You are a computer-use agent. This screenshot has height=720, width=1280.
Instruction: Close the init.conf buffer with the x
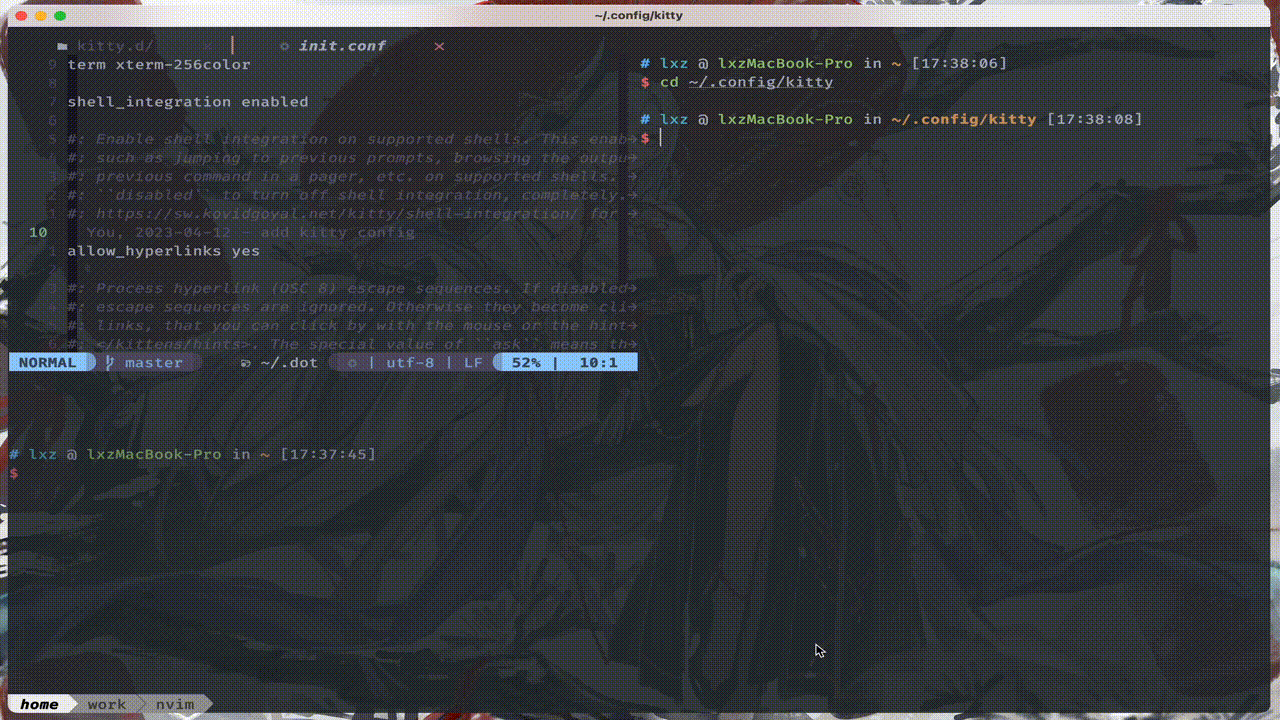pyautogui.click(x=438, y=46)
